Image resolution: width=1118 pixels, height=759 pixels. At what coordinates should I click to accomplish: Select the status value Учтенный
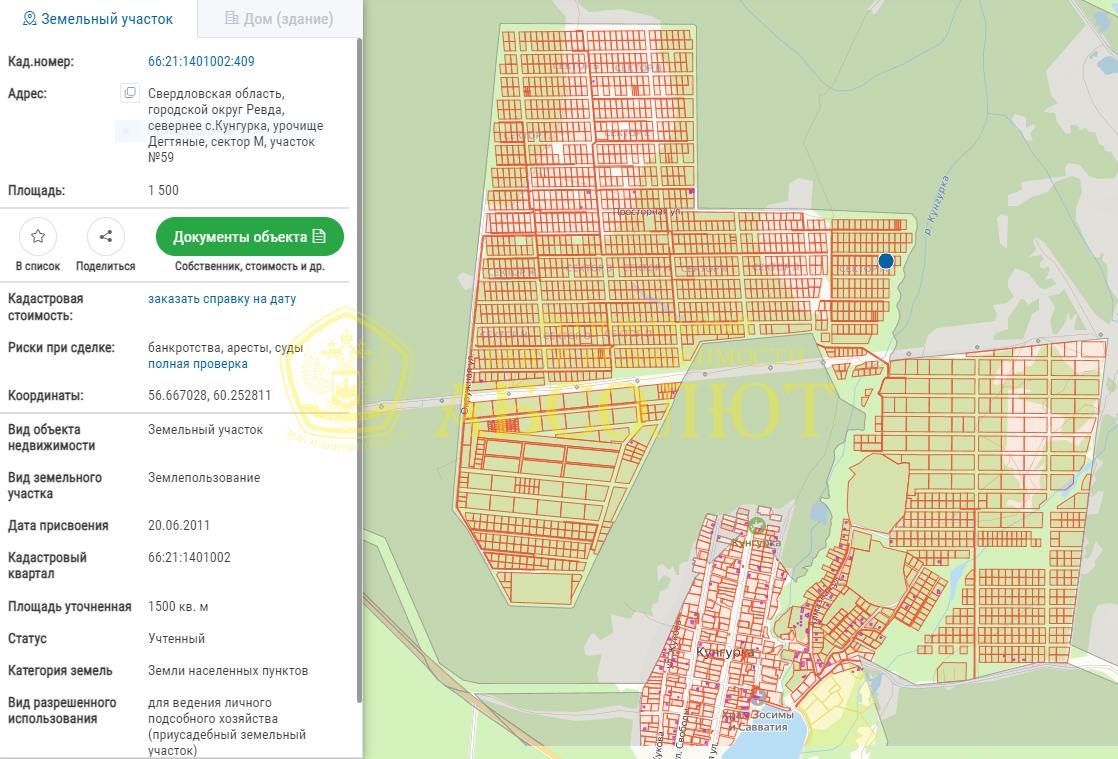(176, 639)
